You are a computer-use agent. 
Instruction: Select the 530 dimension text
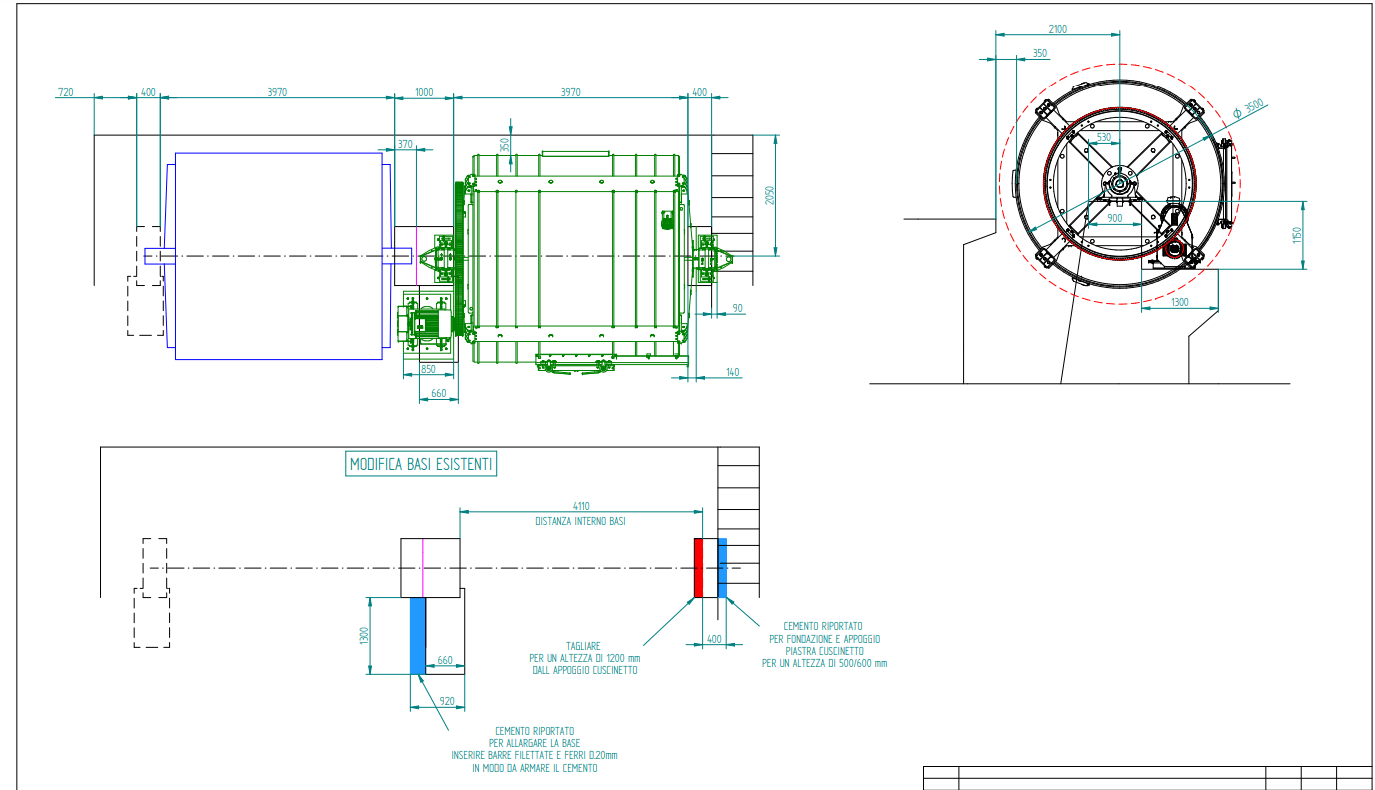(1104, 136)
